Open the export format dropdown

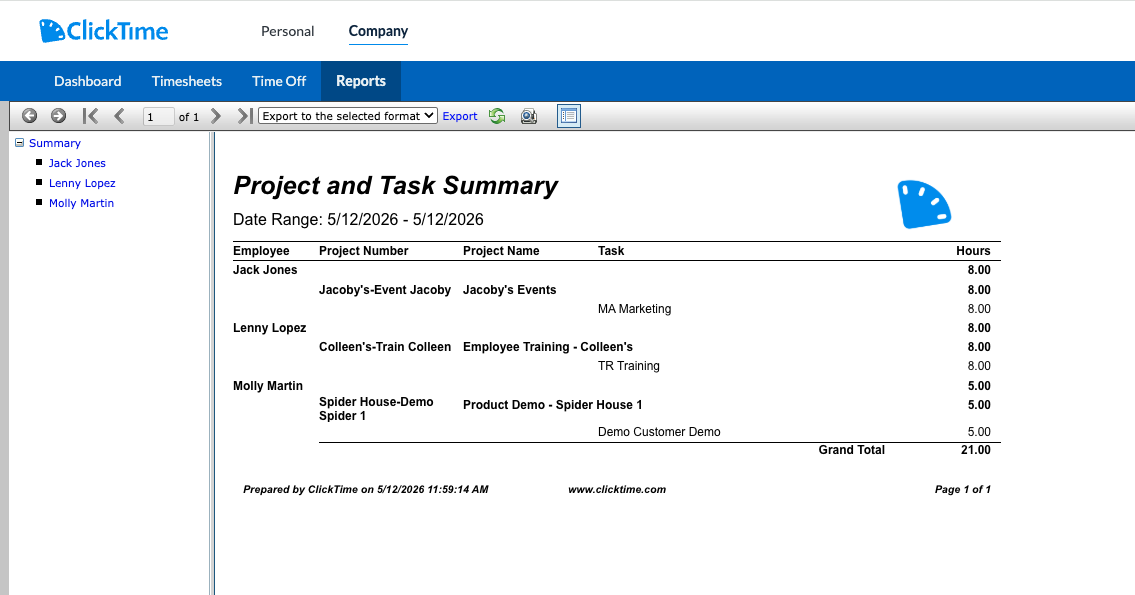point(348,116)
